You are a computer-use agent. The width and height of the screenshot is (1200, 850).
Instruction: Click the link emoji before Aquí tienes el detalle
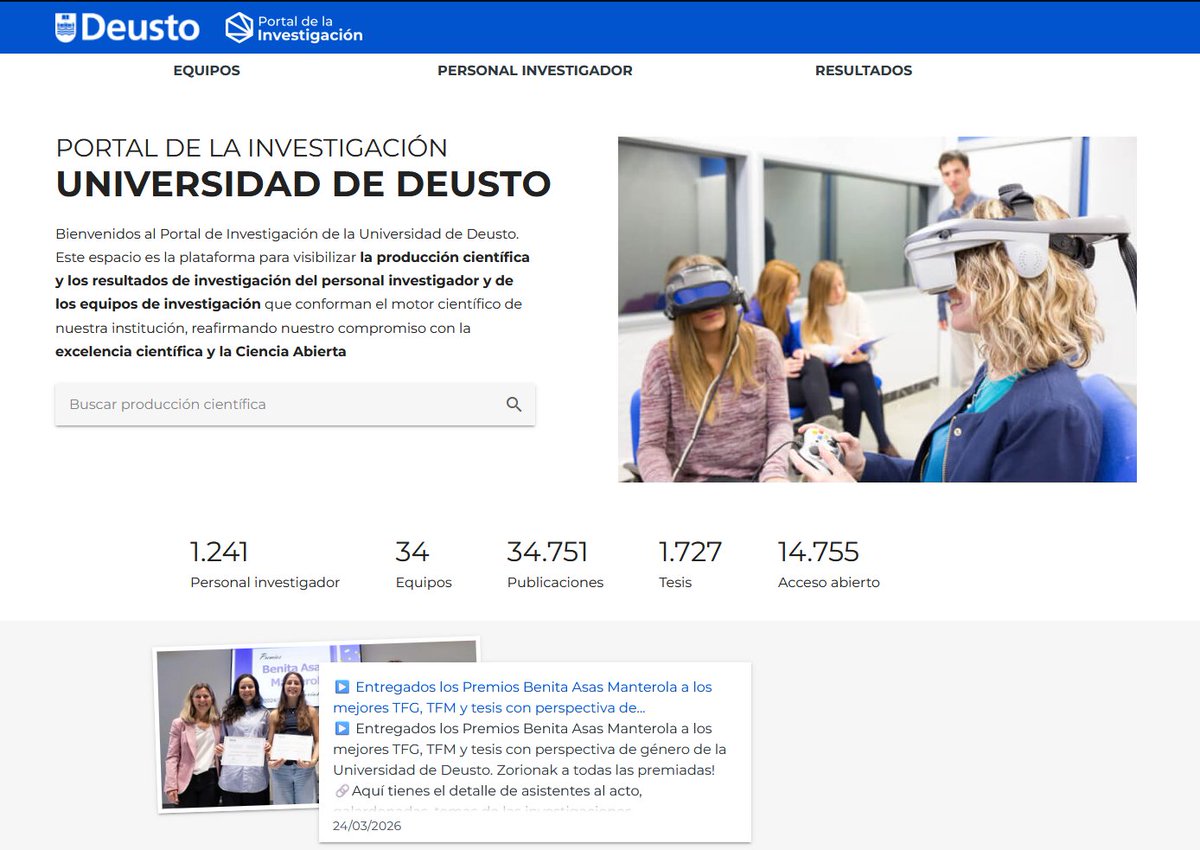[x=342, y=791]
